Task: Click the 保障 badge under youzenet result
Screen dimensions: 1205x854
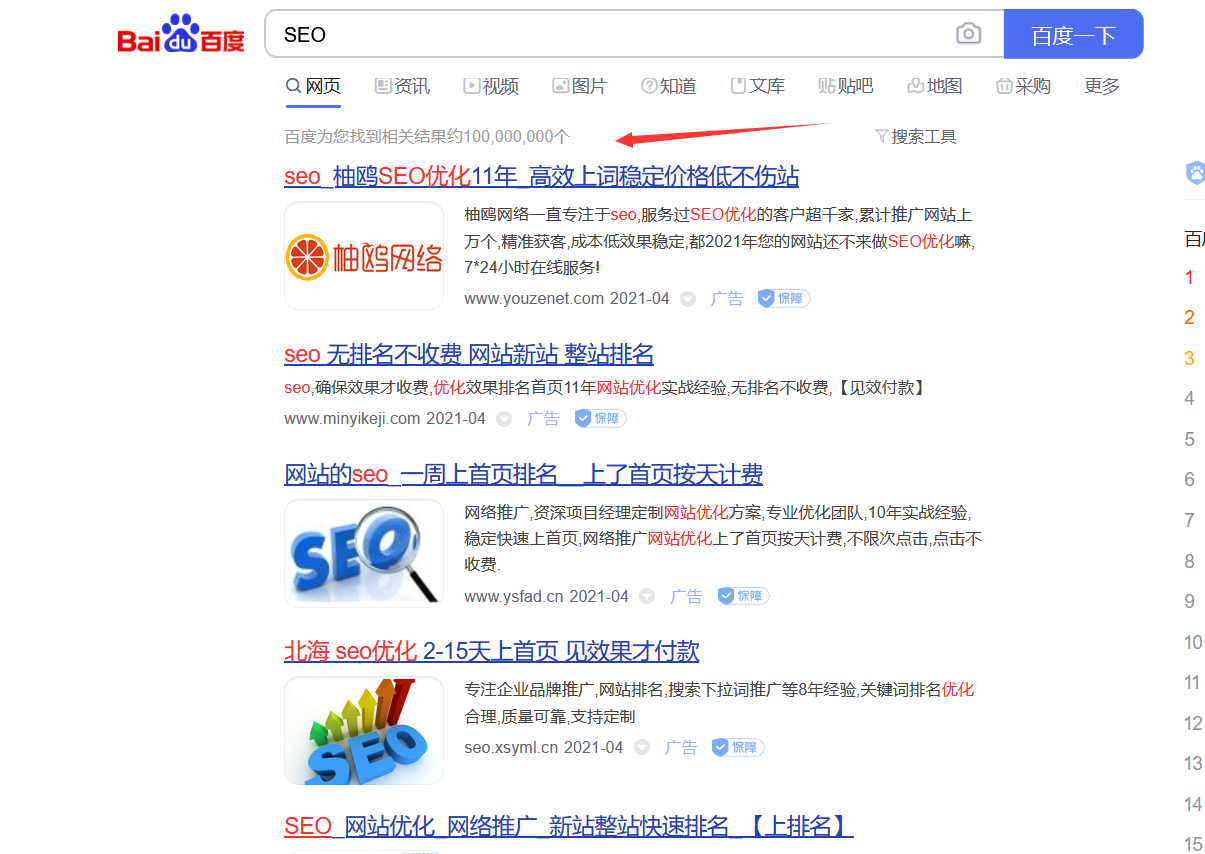Action: [x=783, y=298]
